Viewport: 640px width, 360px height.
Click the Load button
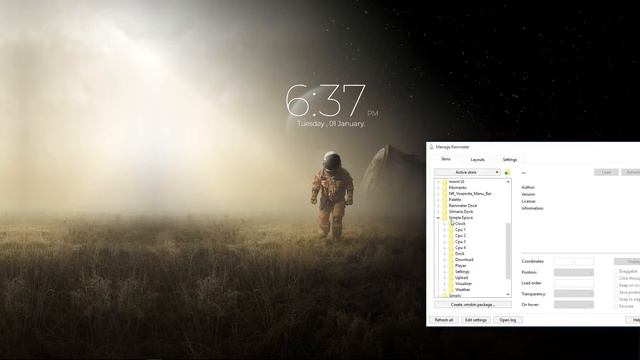point(607,172)
